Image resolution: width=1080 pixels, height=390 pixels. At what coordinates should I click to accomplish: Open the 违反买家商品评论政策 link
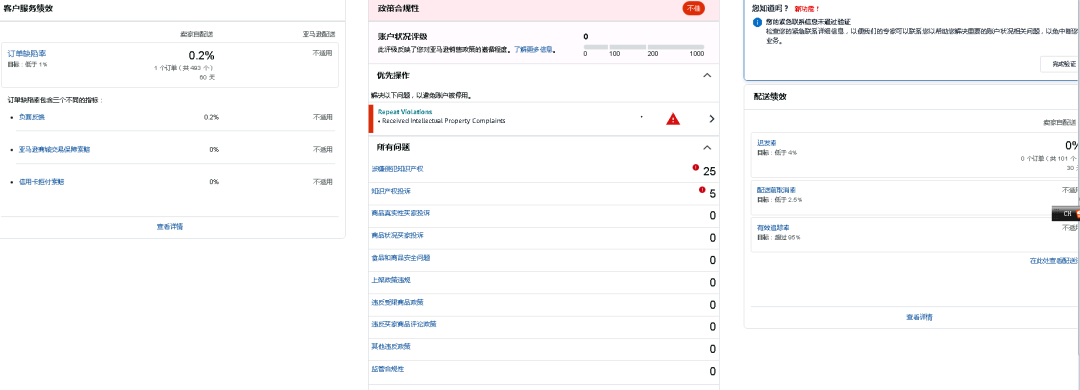click(x=404, y=324)
